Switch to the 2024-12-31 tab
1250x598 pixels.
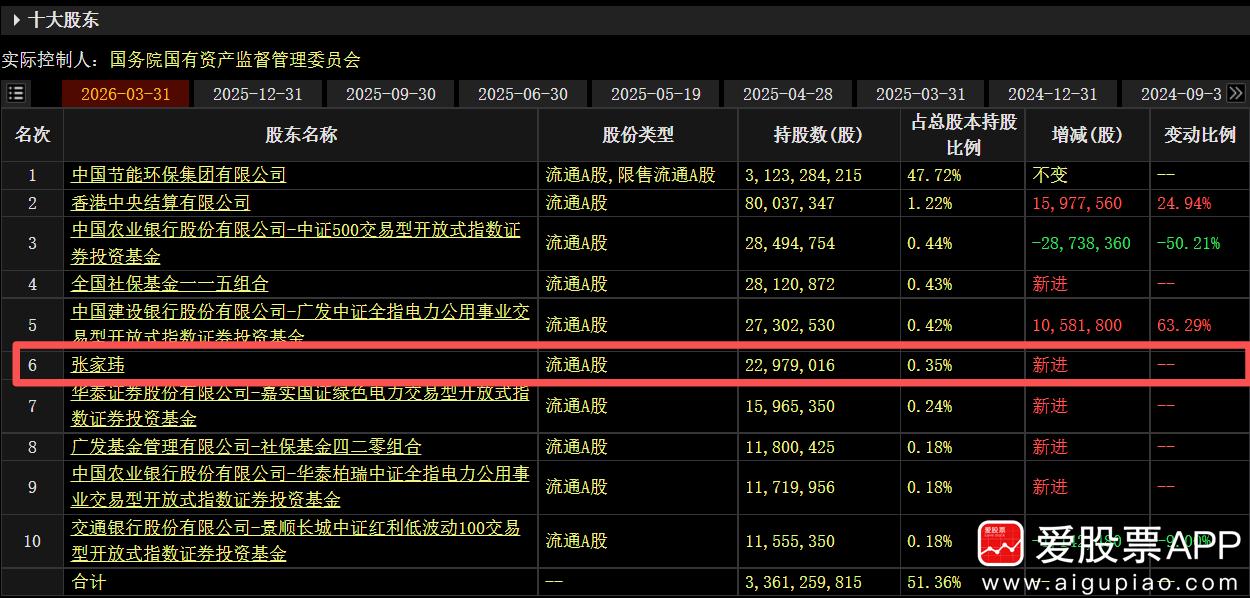point(1053,94)
